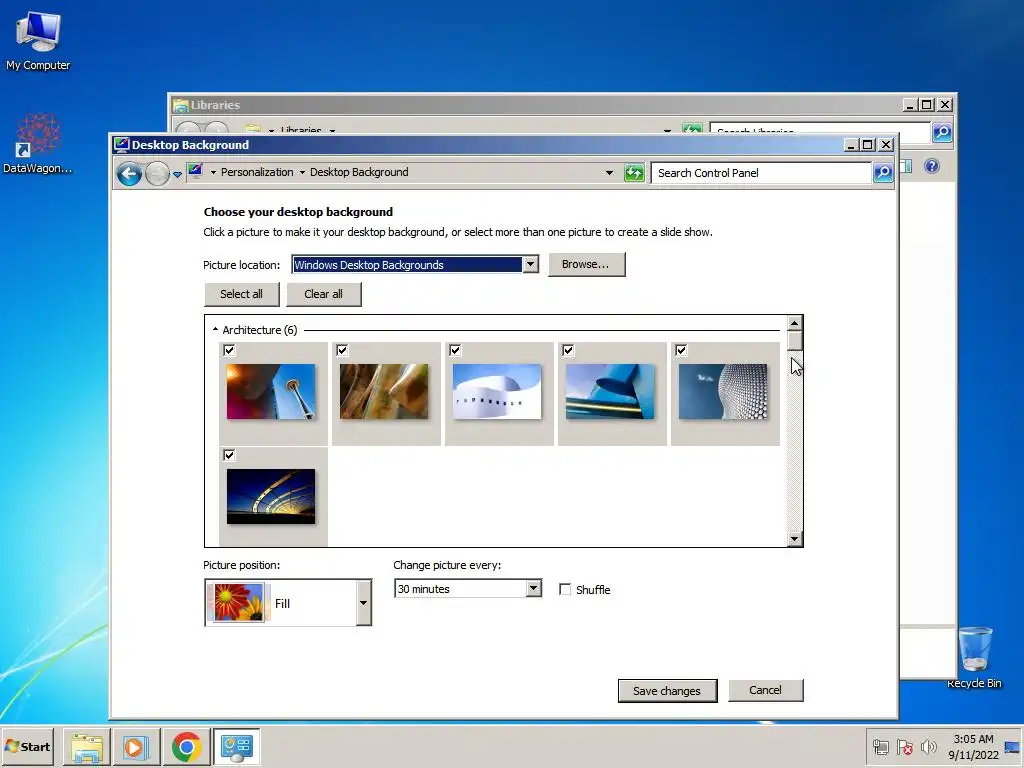Open the Picture position Fill dropdown
This screenshot has width=1024, height=768.
pos(363,603)
